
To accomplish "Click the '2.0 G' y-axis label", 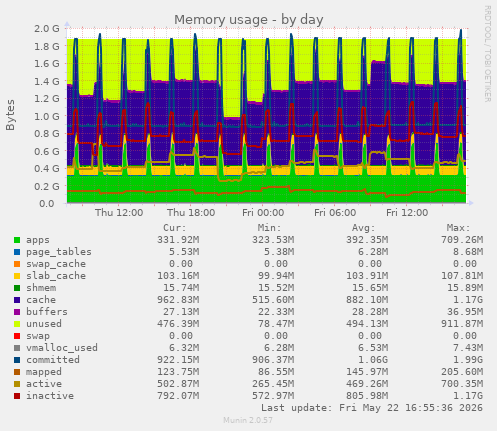I will [47, 29].
